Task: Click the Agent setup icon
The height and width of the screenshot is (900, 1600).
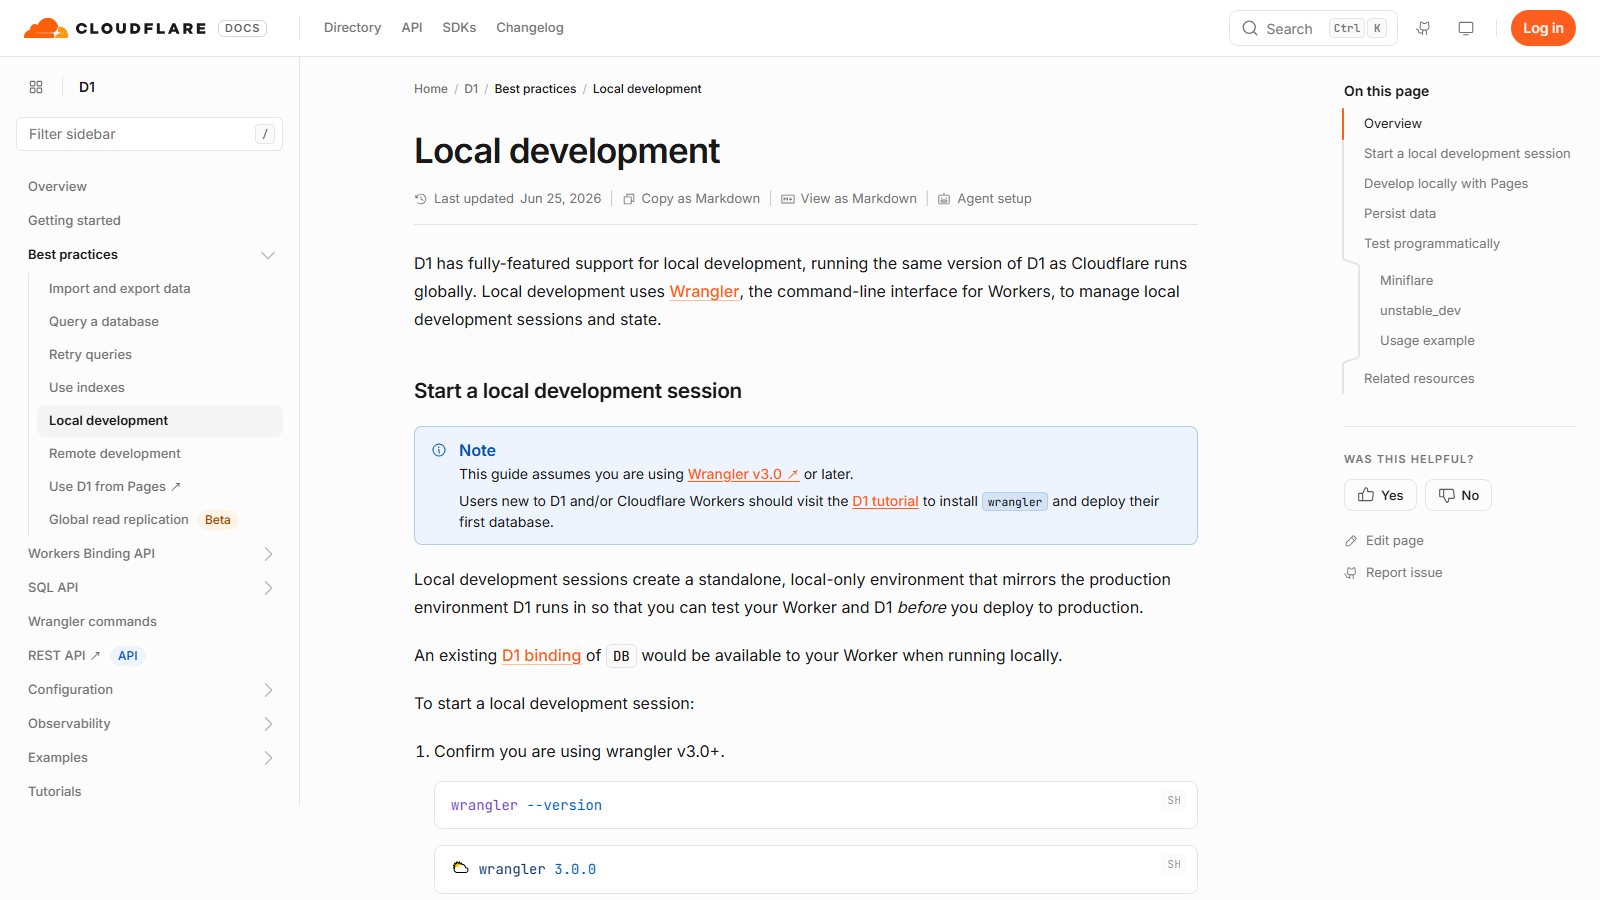Action: pos(944,199)
